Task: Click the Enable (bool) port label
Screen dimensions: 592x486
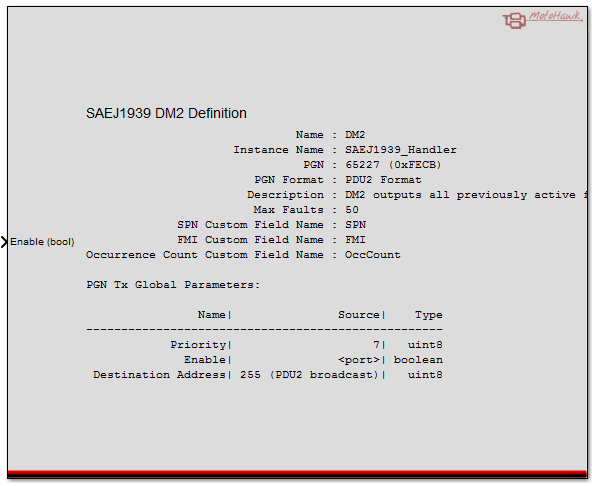Action: coord(42,242)
